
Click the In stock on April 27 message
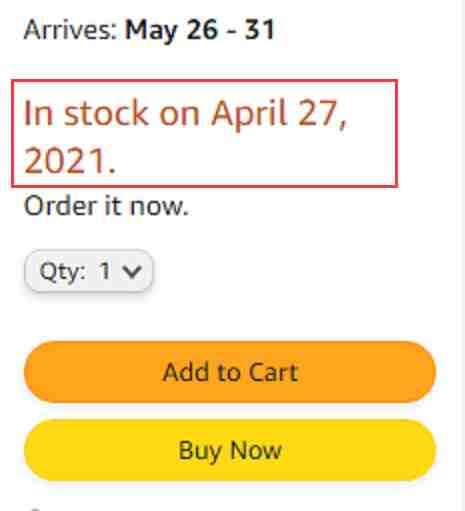coord(185,114)
